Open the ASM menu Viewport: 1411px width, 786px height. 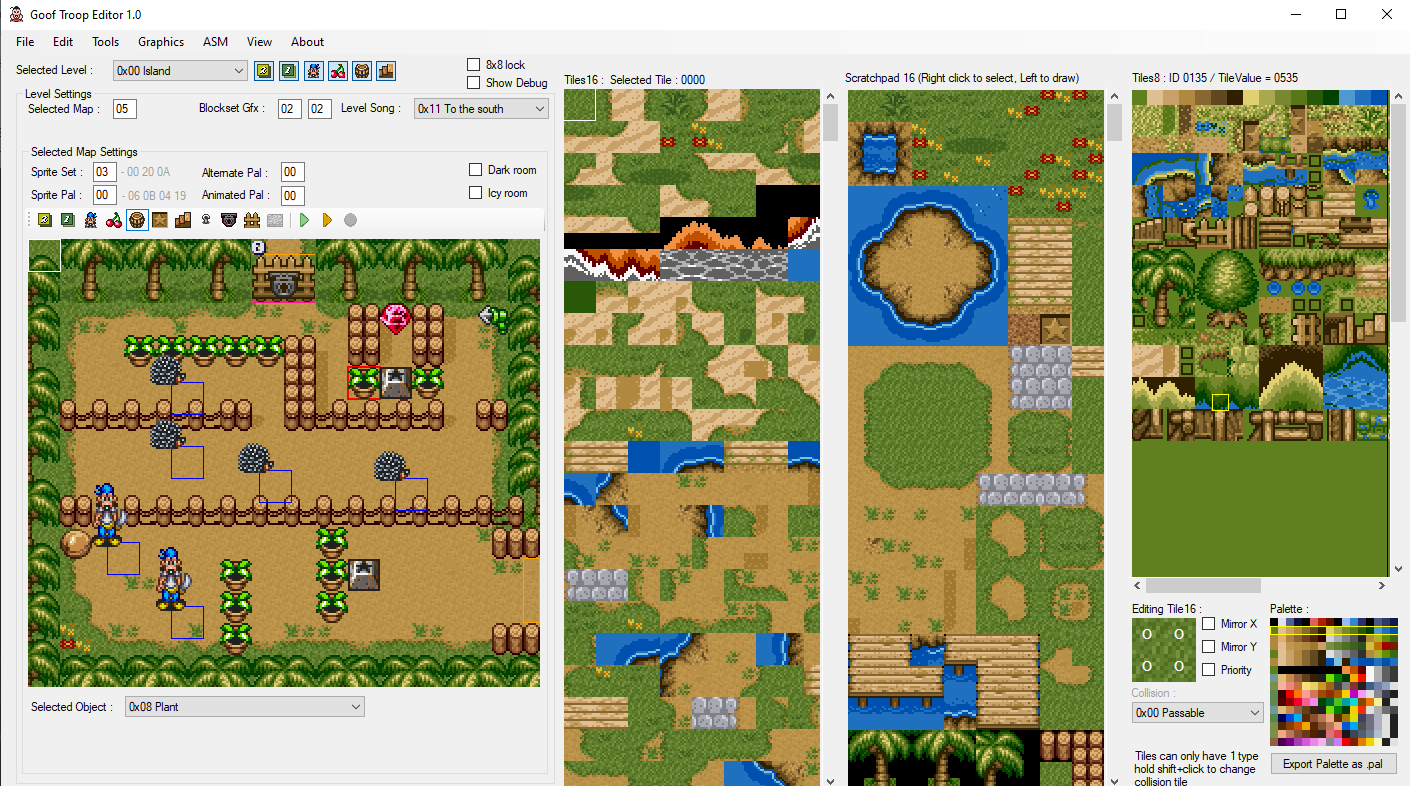click(215, 42)
